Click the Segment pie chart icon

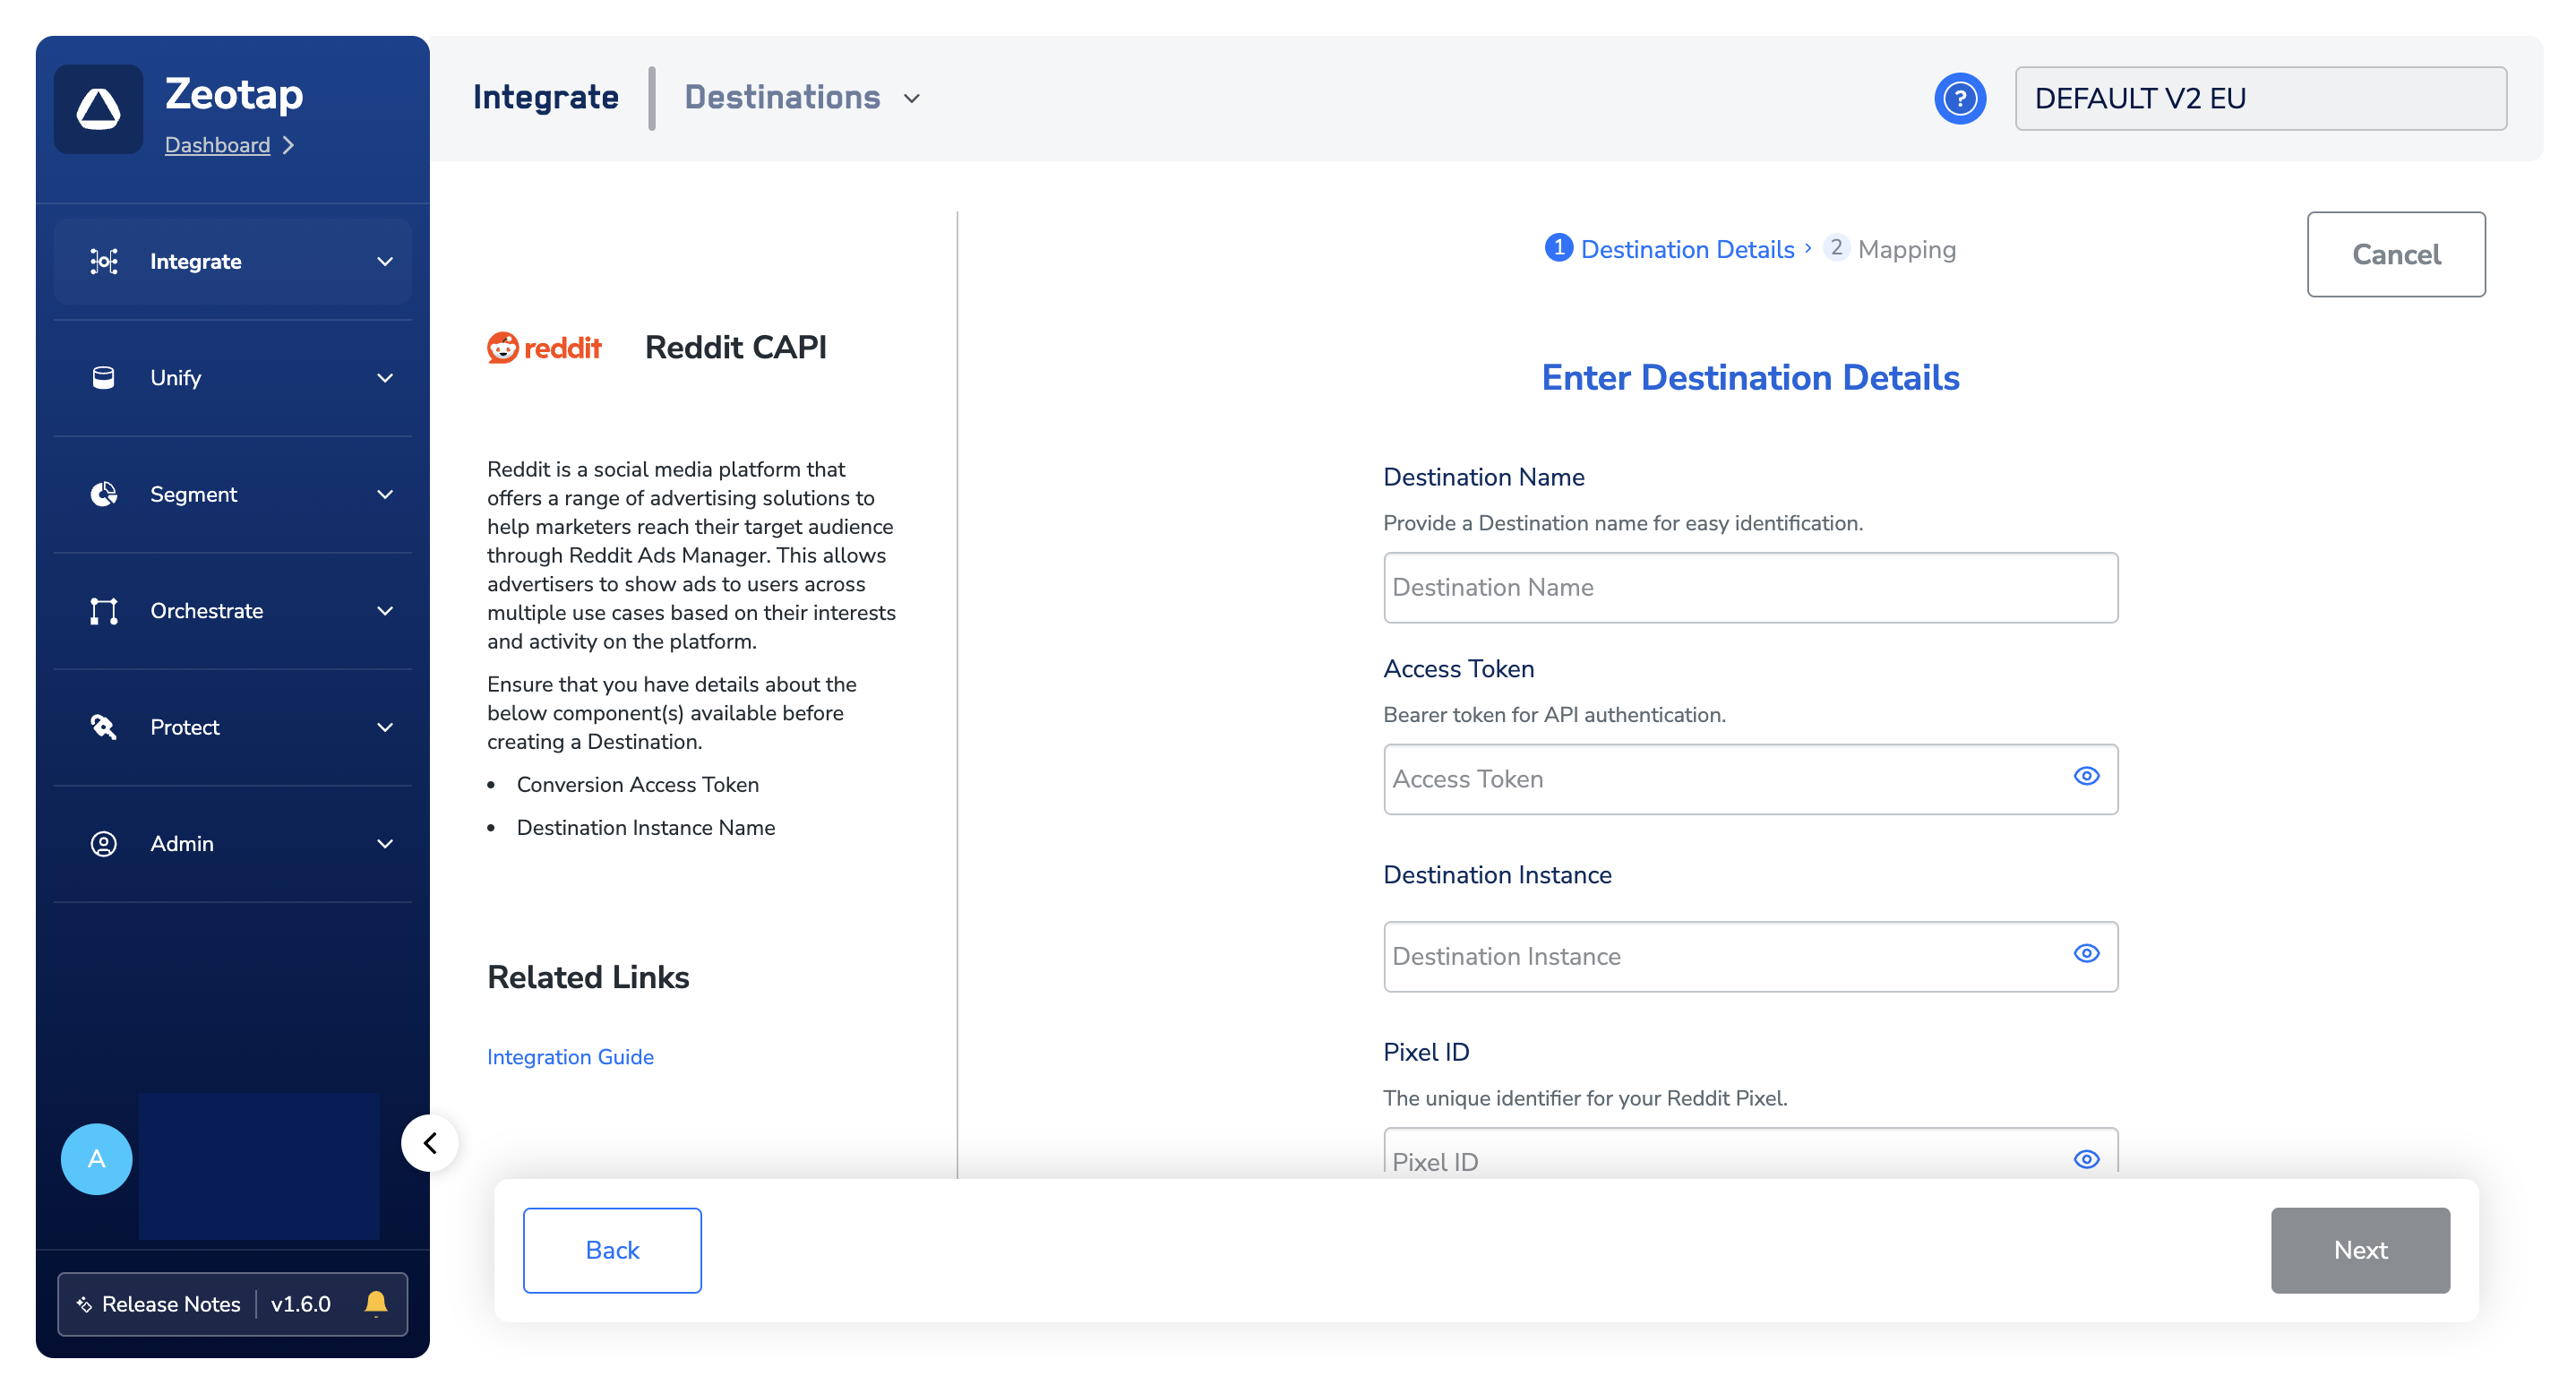pos(103,494)
